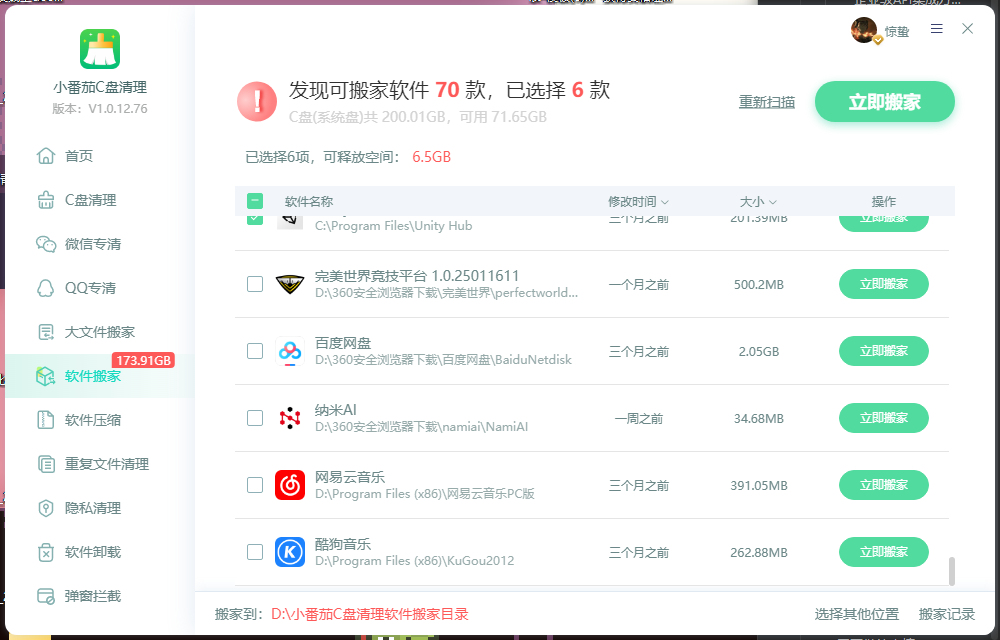Open 软件卸载 in the sidebar

[100, 551]
